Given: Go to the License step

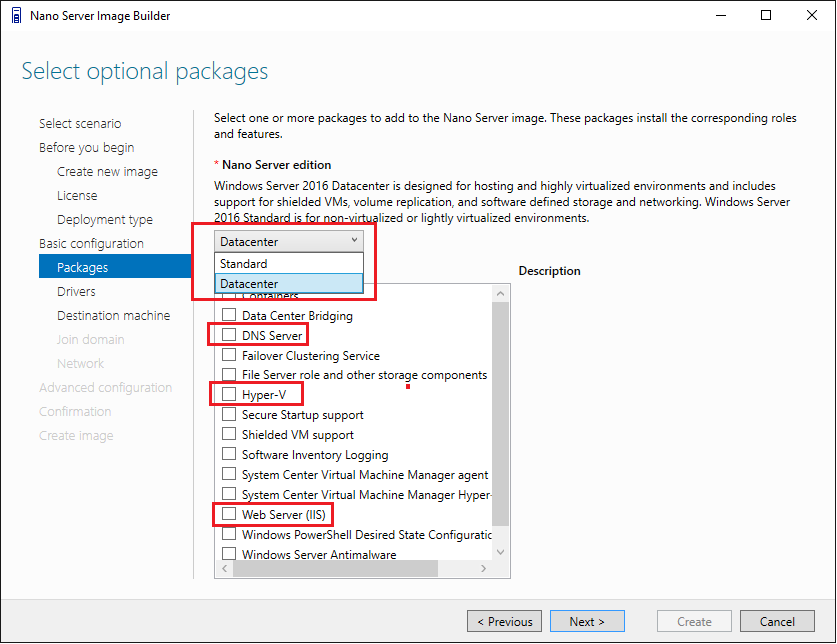Looking at the screenshot, I should point(77,195).
